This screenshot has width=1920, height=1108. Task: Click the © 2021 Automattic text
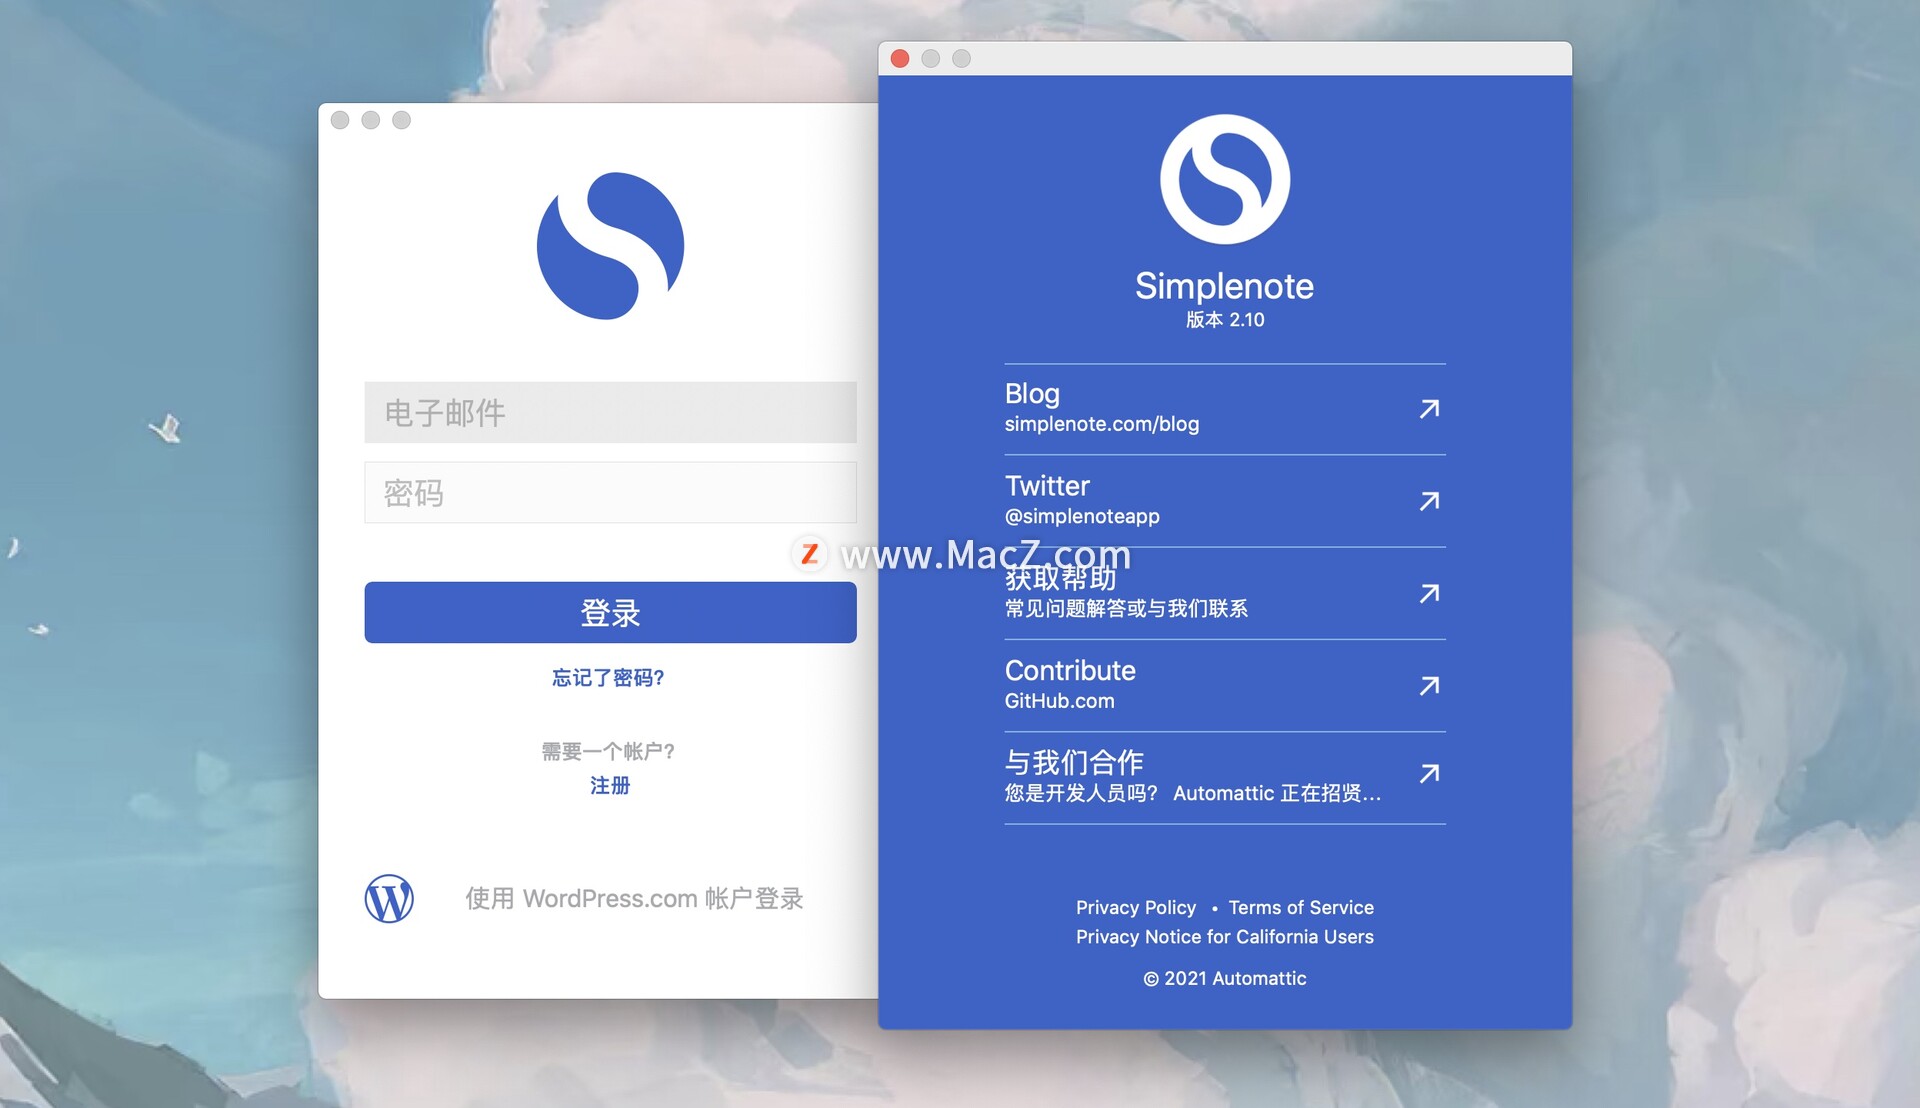1225,978
